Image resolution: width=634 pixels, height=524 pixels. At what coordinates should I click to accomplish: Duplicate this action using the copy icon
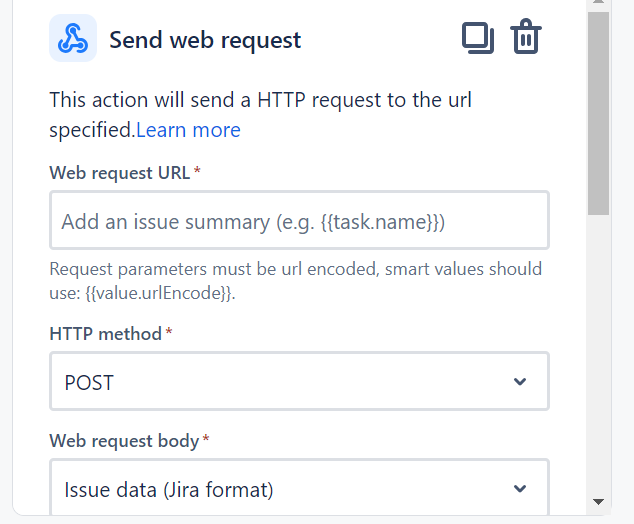pos(478,38)
